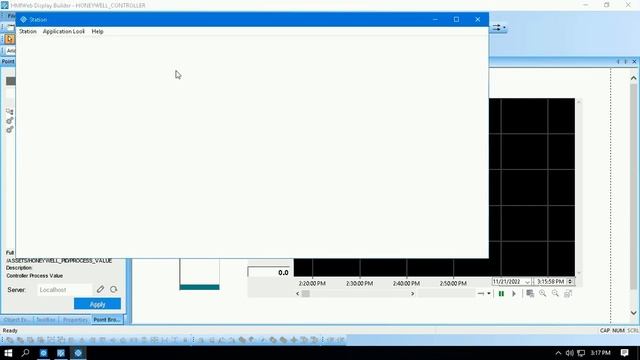640x360 pixels.
Task: Open the Help menu in Station window
Action: (97, 31)
